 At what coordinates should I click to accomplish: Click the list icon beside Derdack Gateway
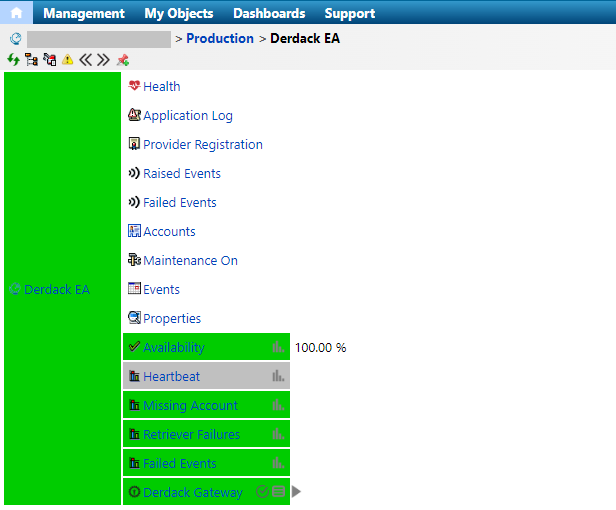[279, 492]
